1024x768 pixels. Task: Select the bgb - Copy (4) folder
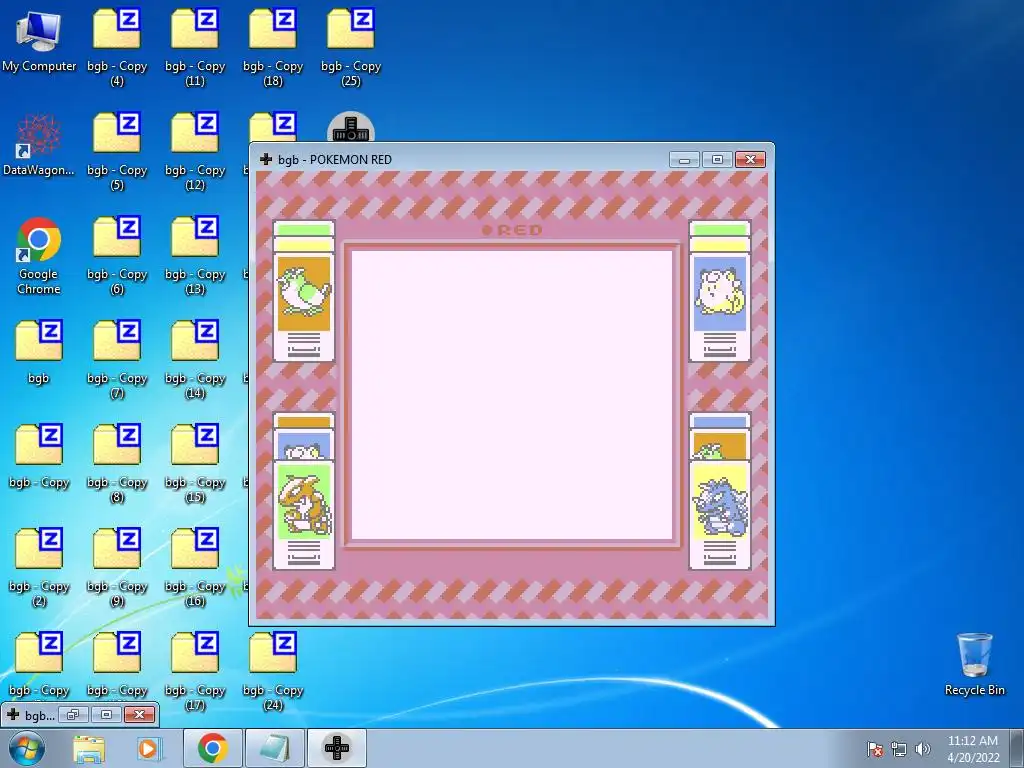(x=117, y=47)
